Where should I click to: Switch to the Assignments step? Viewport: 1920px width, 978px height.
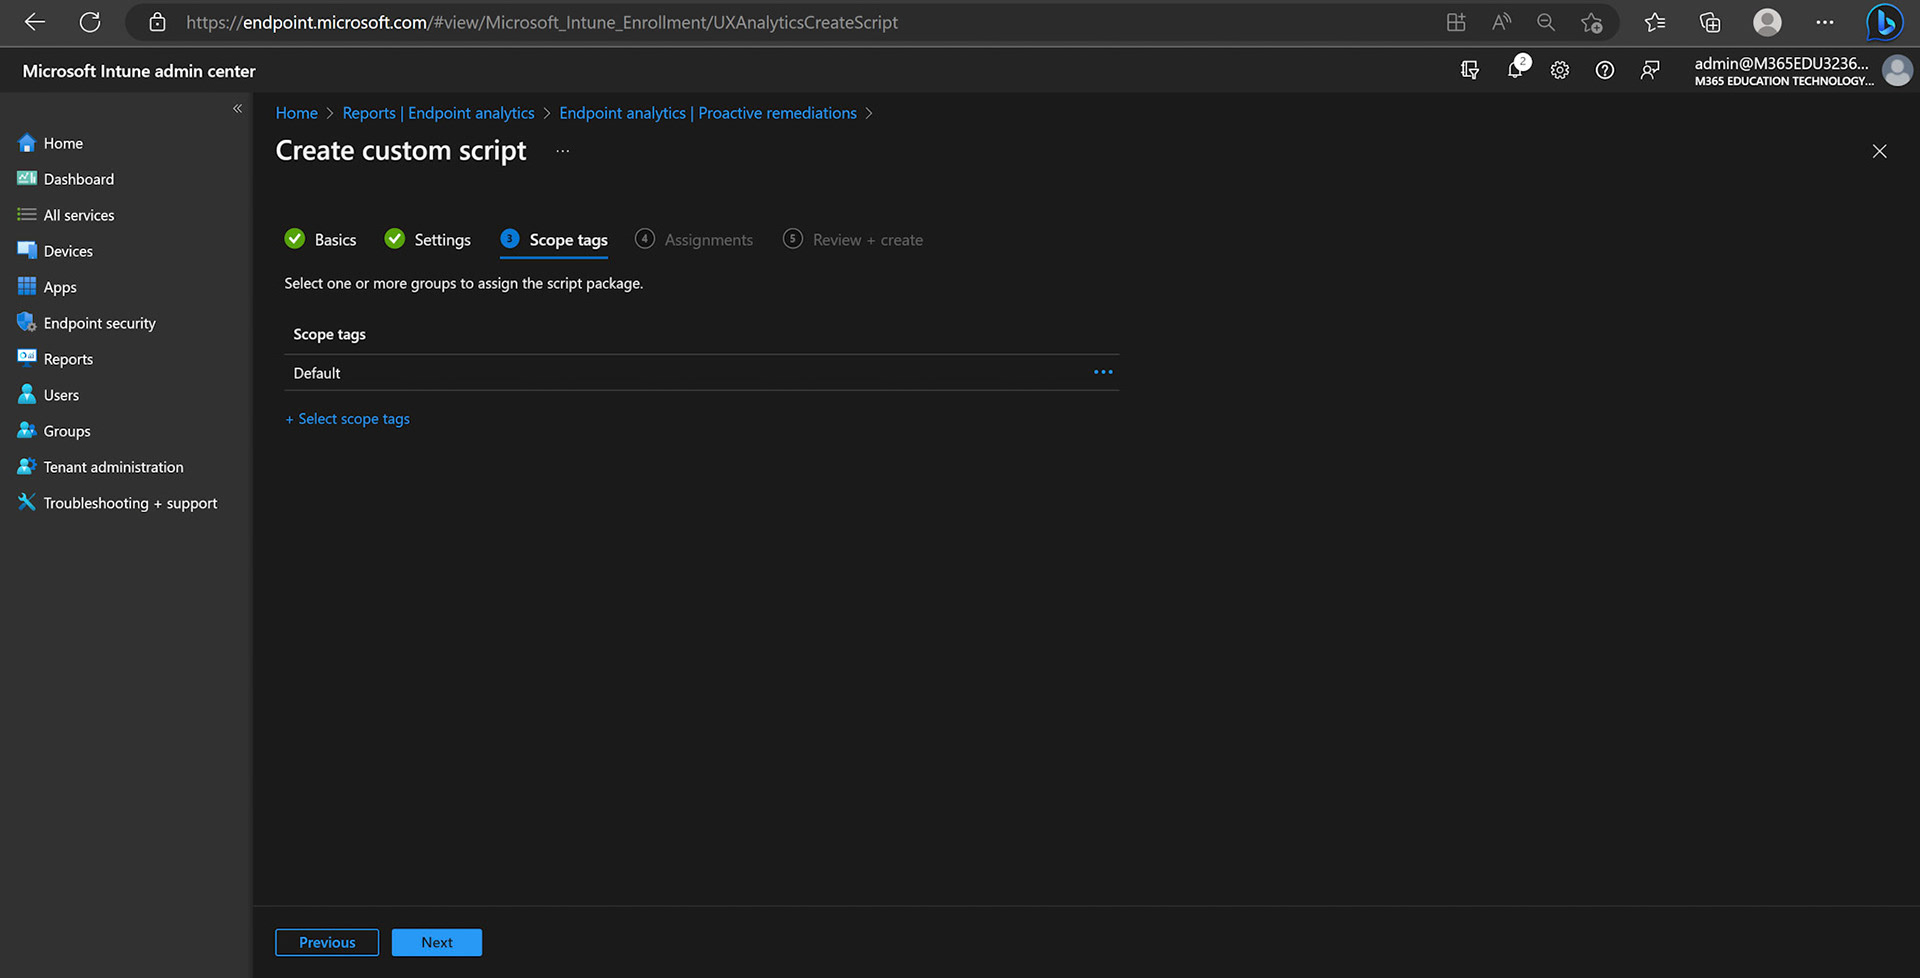point(694,240)
